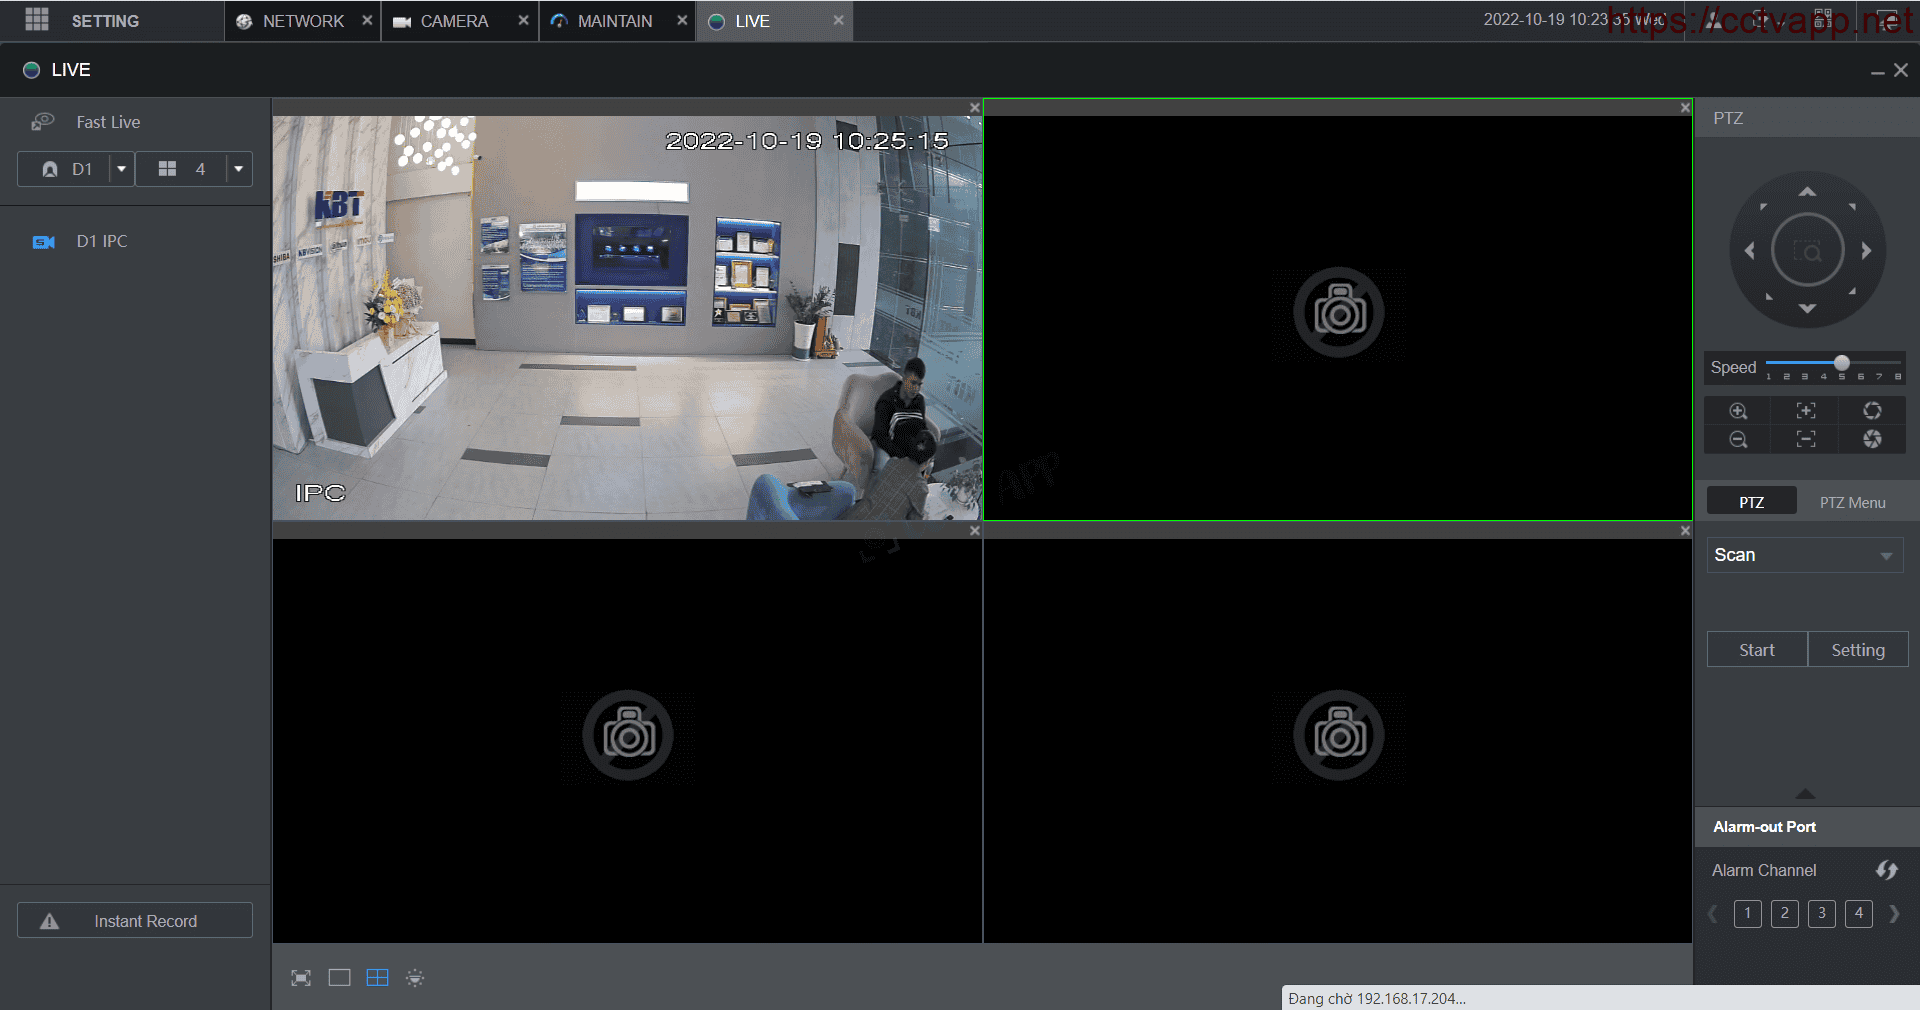Refresh the Alarm Channel status
The height and width of the screenshot is (1010, 1920).
tap(1886, 870)
